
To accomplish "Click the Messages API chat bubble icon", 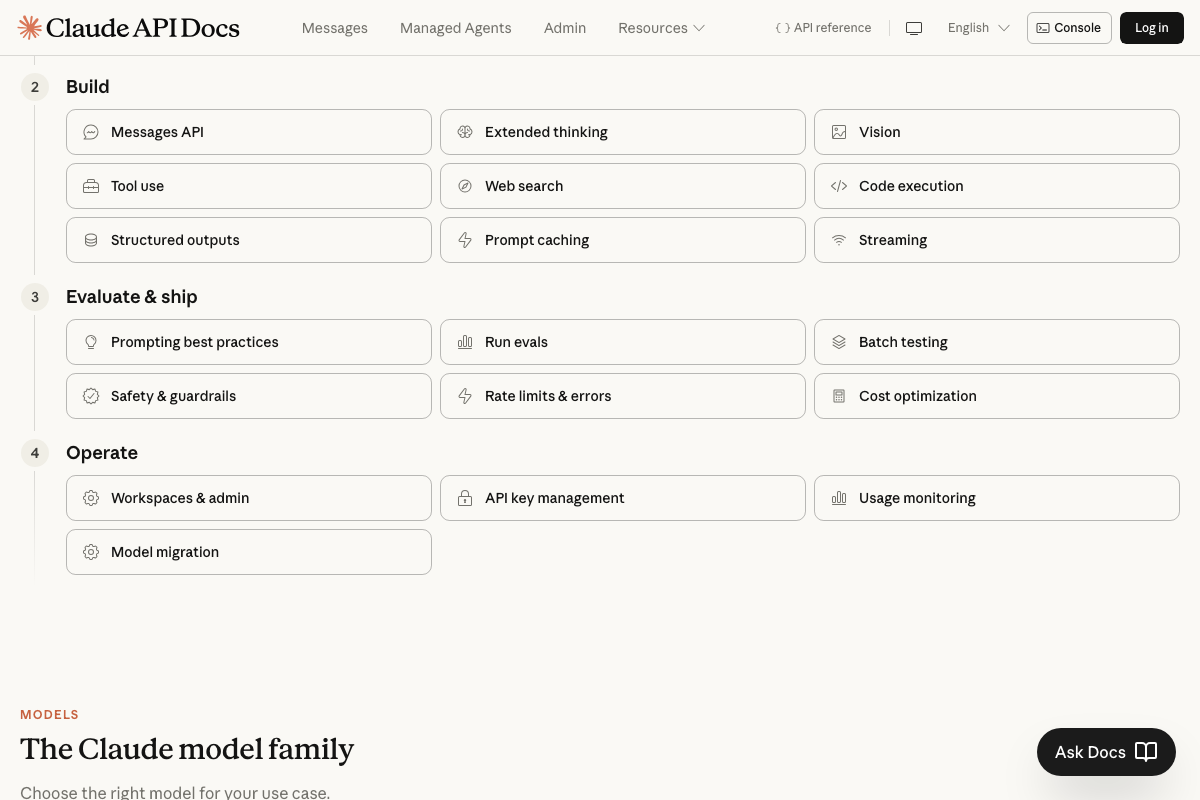I will (91, 132).
